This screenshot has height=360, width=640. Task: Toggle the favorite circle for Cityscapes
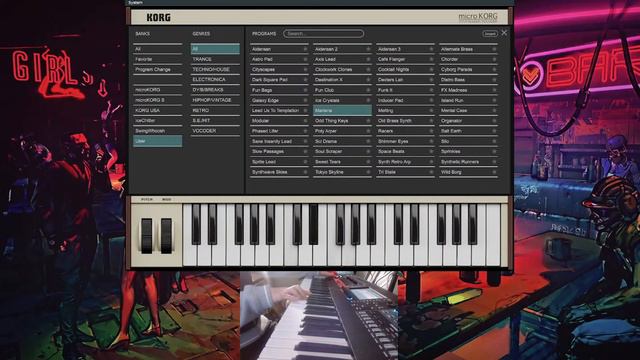click(305, 70)
